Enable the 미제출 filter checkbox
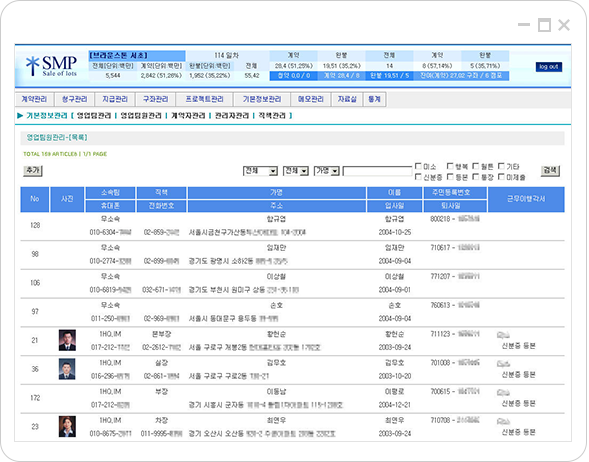Image resolution: width=589 pixels, height=462 pixels. tap(501, 177)
